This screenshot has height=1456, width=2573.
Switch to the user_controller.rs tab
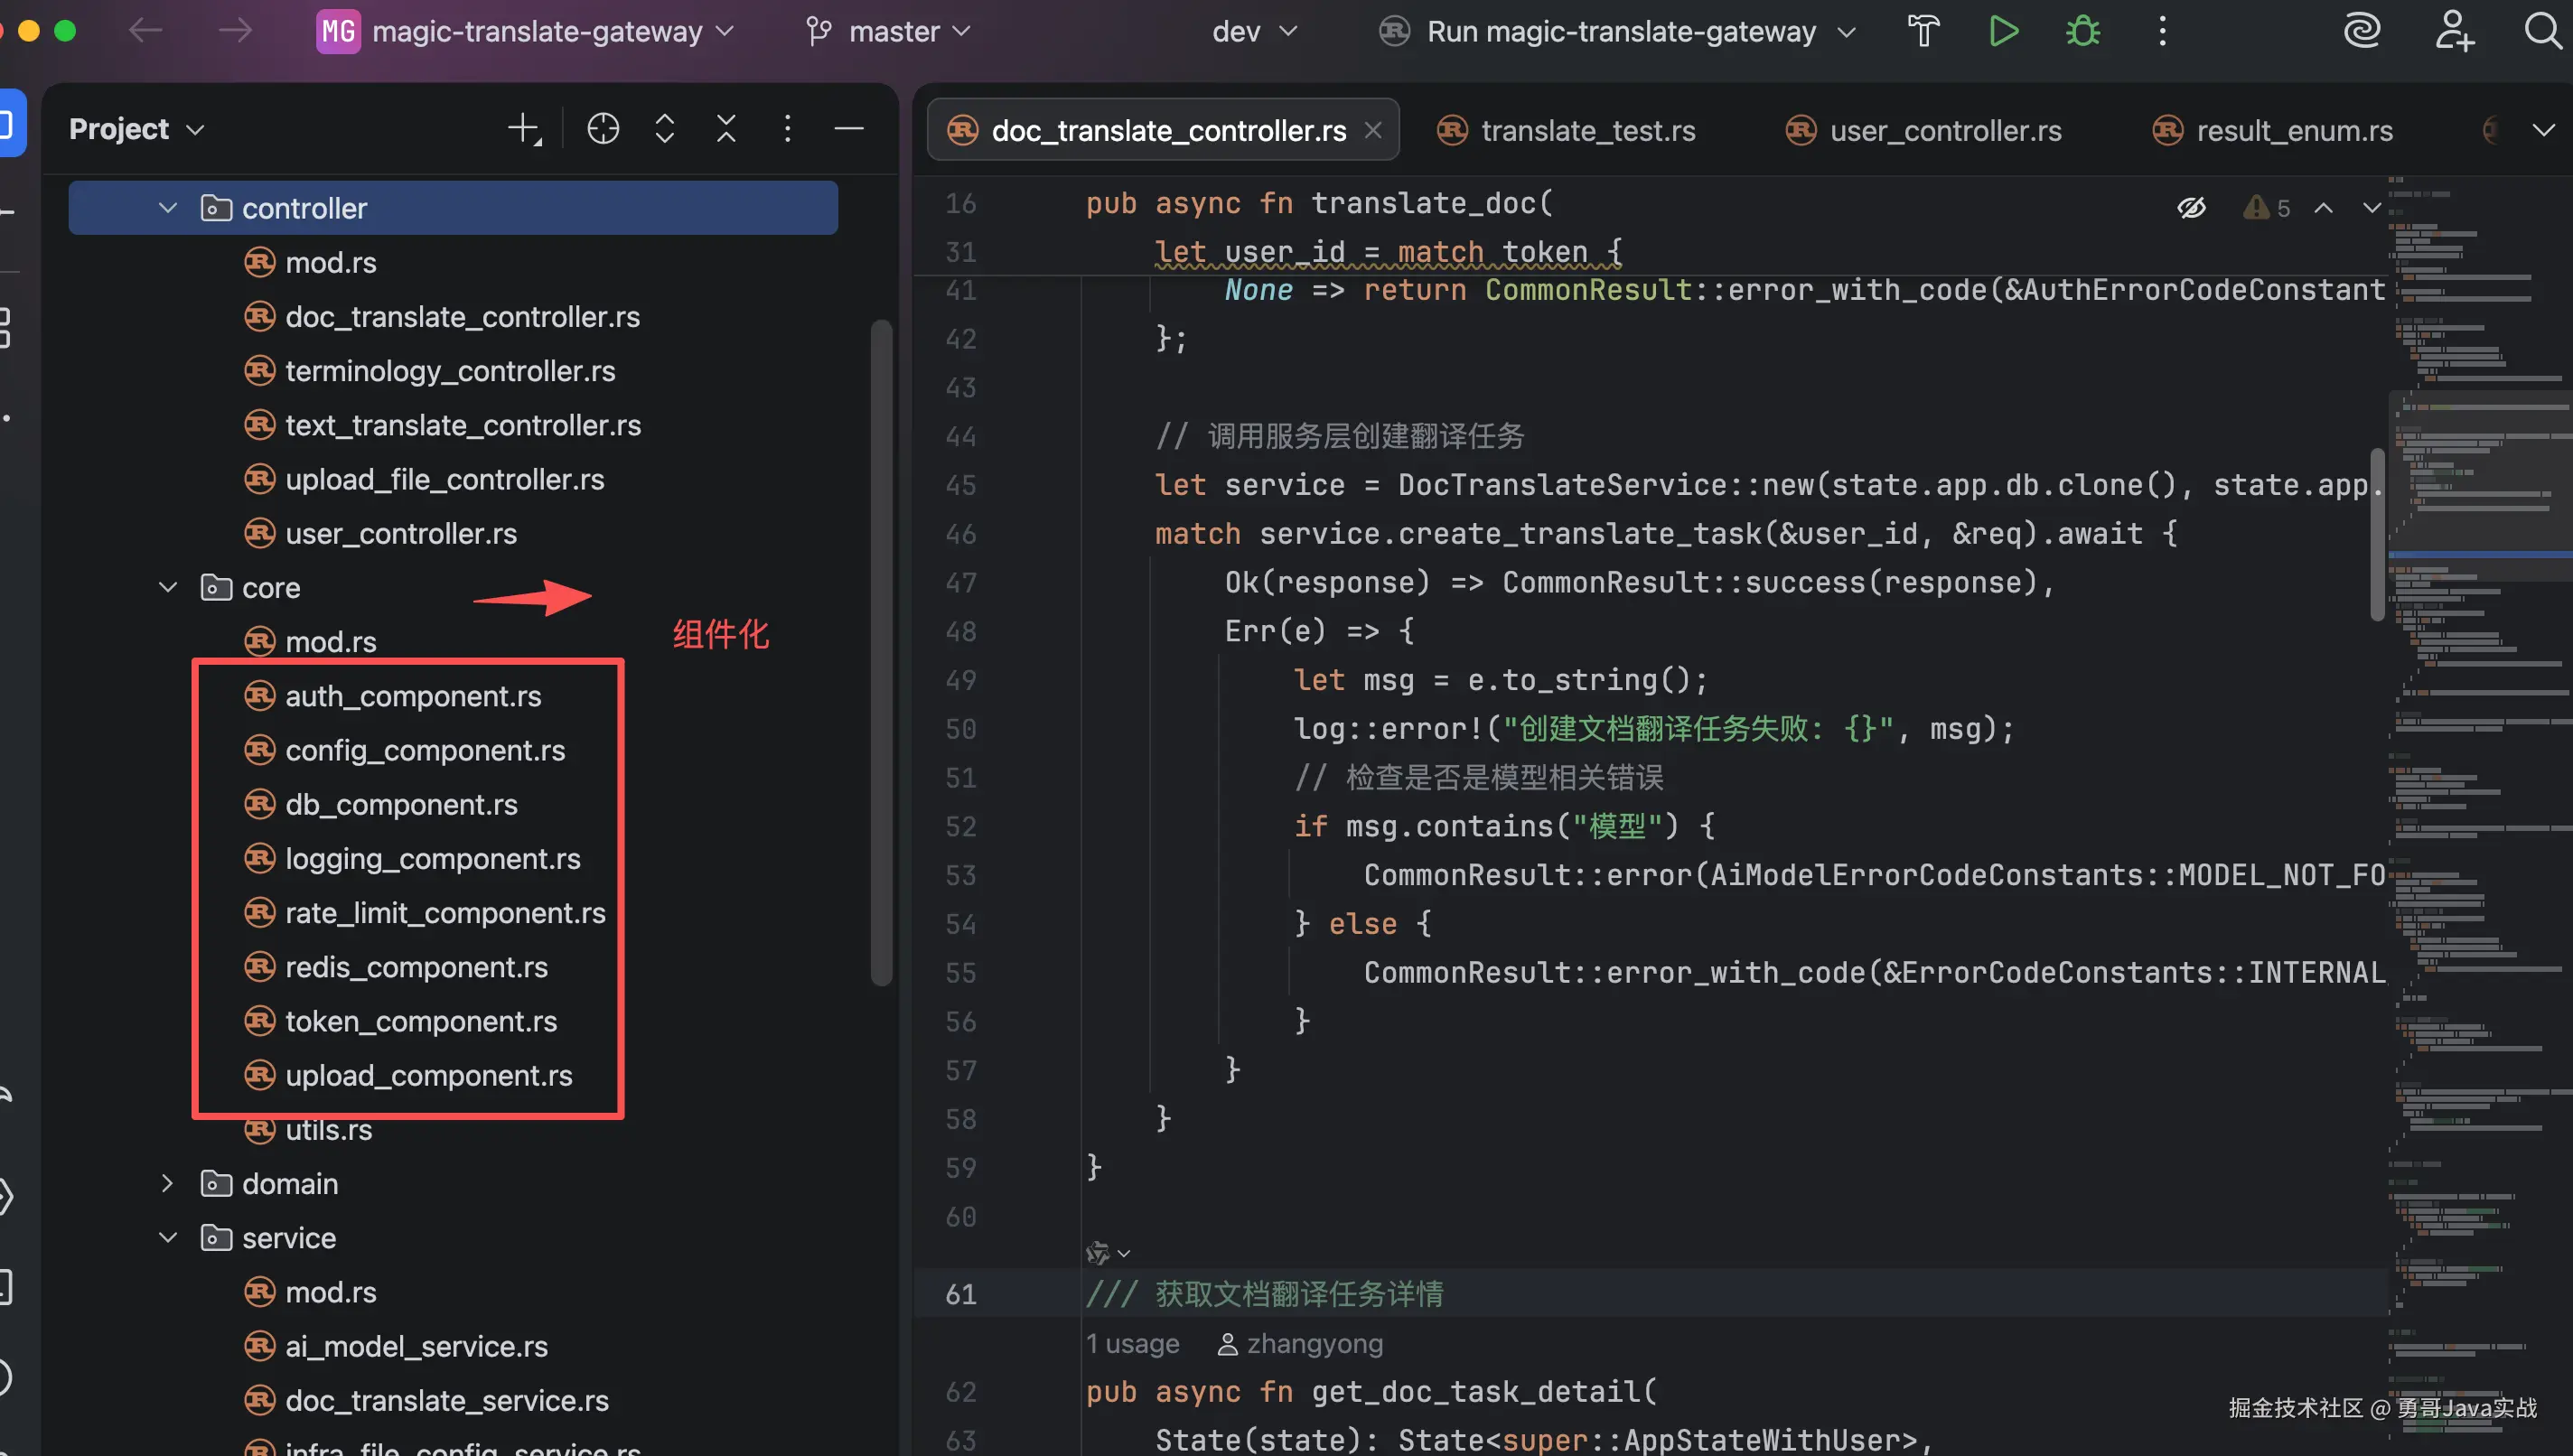click(x=1924, y=130)
